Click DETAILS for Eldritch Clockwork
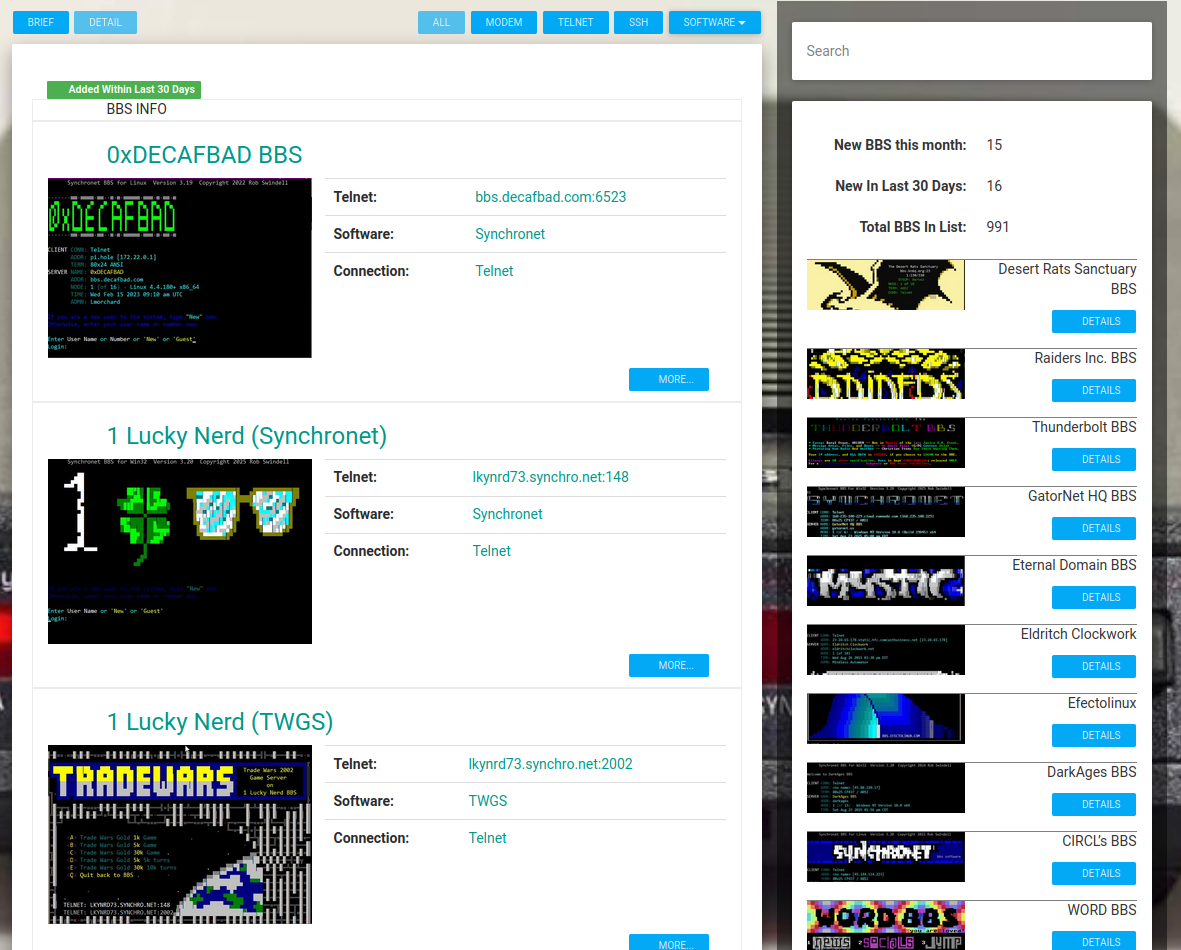Viewport: 1181px width, 950px height. (1094, 667)
